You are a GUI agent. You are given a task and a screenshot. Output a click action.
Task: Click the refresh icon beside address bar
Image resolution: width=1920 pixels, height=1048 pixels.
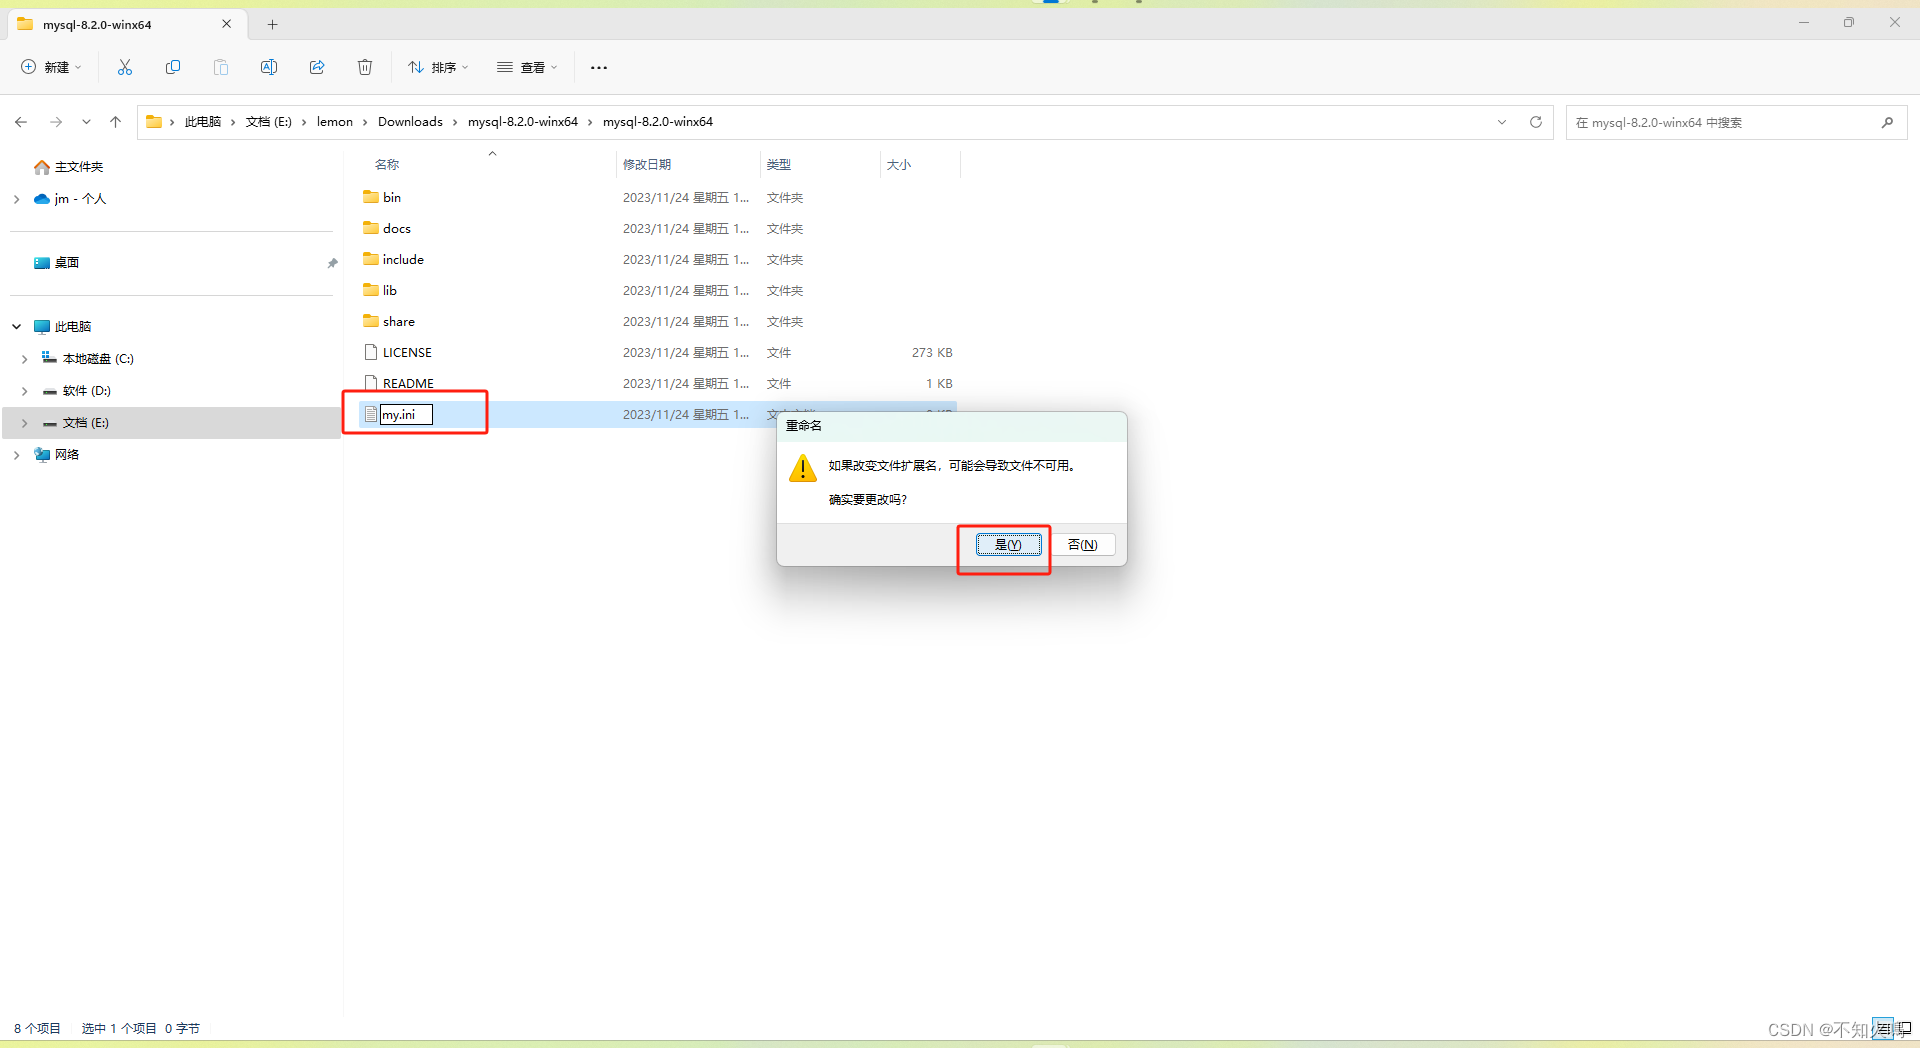1536,122
